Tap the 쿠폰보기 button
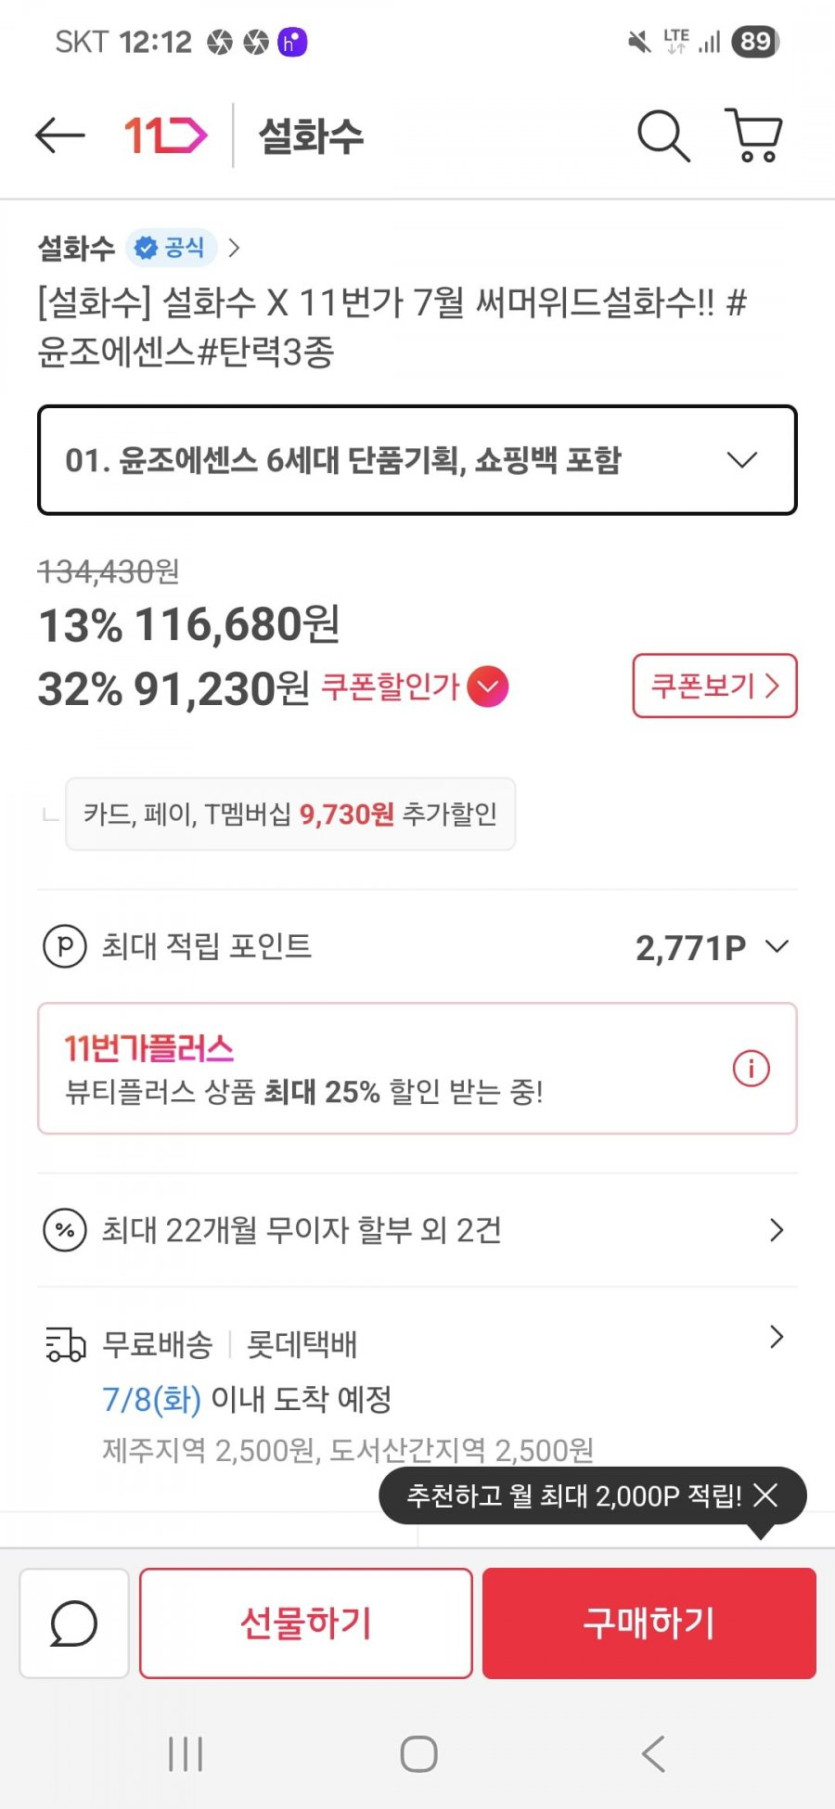This screenshot has width=835, height=1809. [x=714, y=686]
